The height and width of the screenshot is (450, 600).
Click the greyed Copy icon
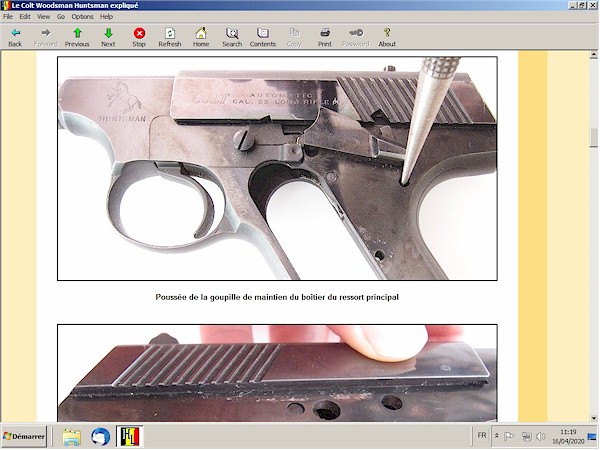coord(294,37)
